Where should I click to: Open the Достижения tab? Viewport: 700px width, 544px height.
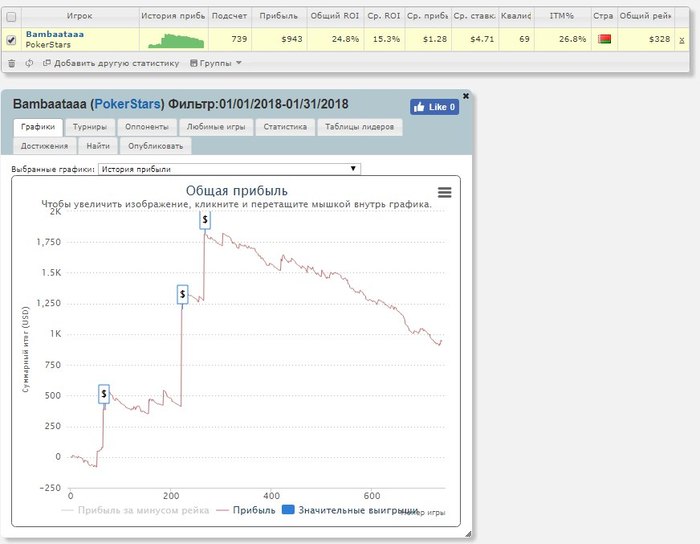pos(44,146)
